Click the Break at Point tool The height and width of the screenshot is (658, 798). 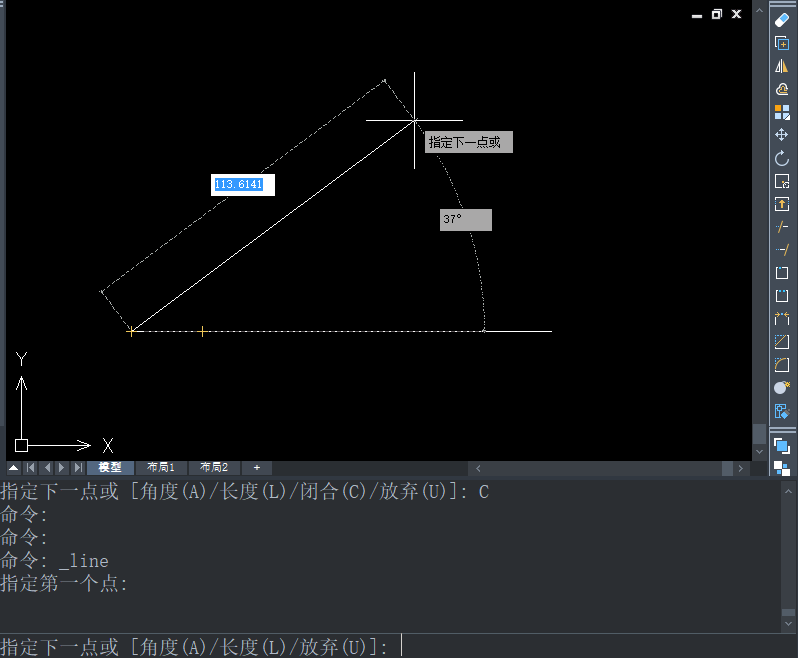[782, 273]
